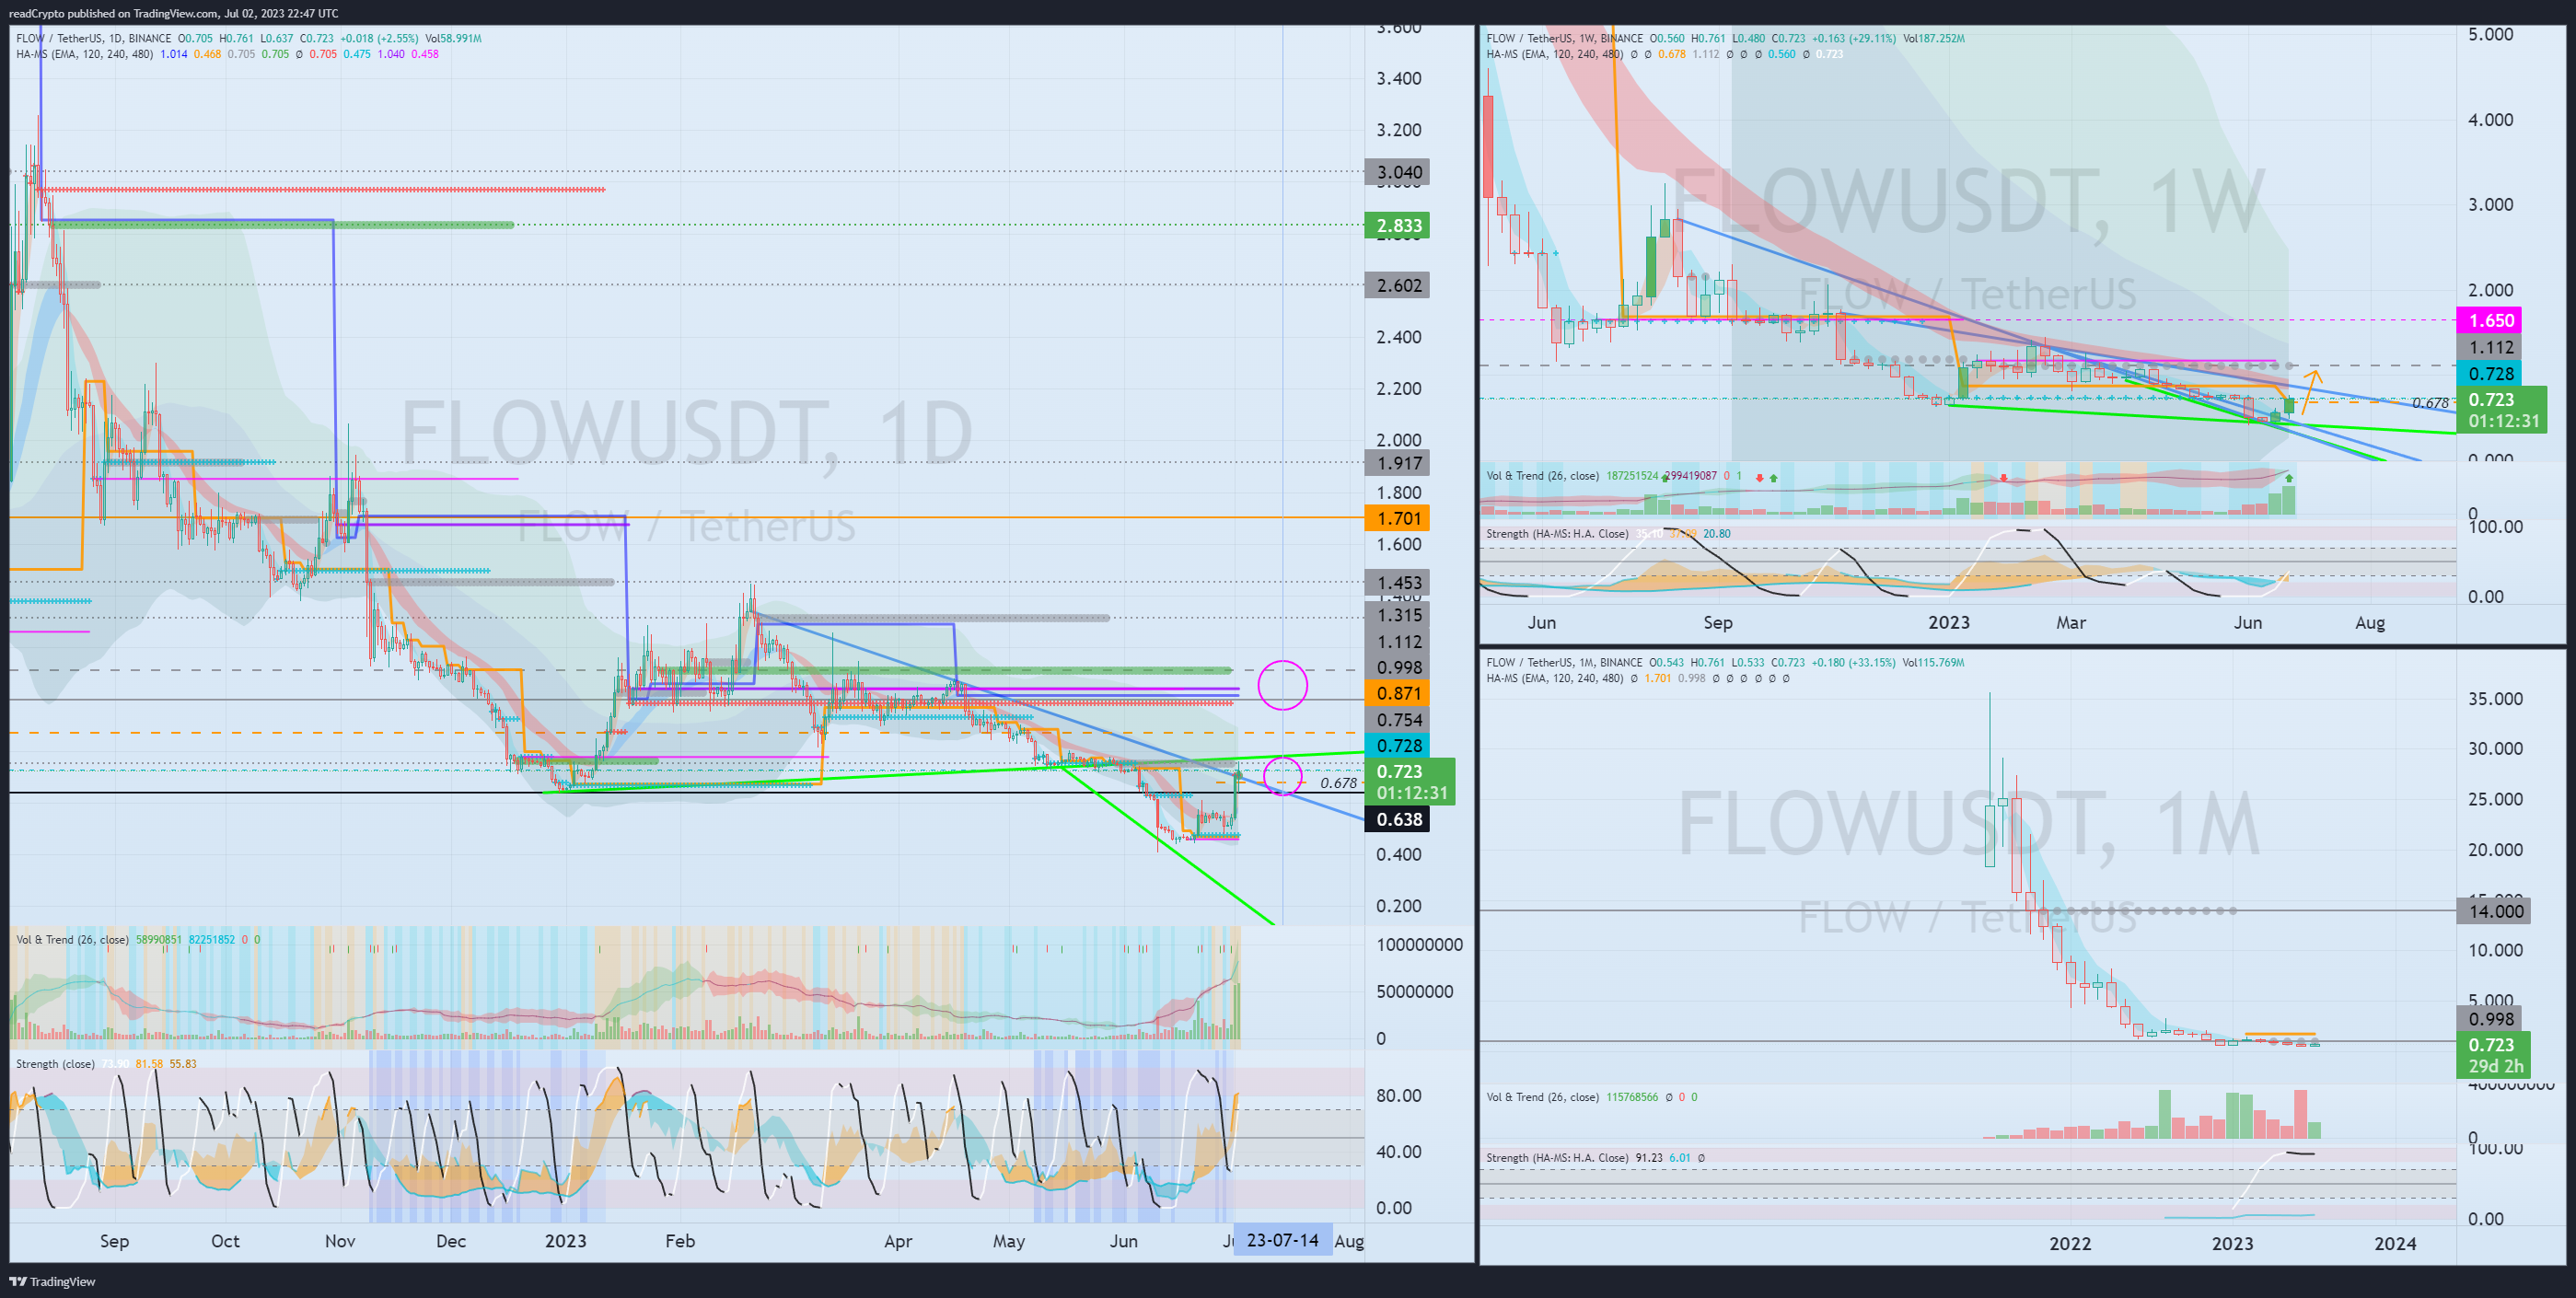Select the FLOW / TetherUS 1W chart legend title
The image size is (2576, 1298).
tap(1564, 38)
